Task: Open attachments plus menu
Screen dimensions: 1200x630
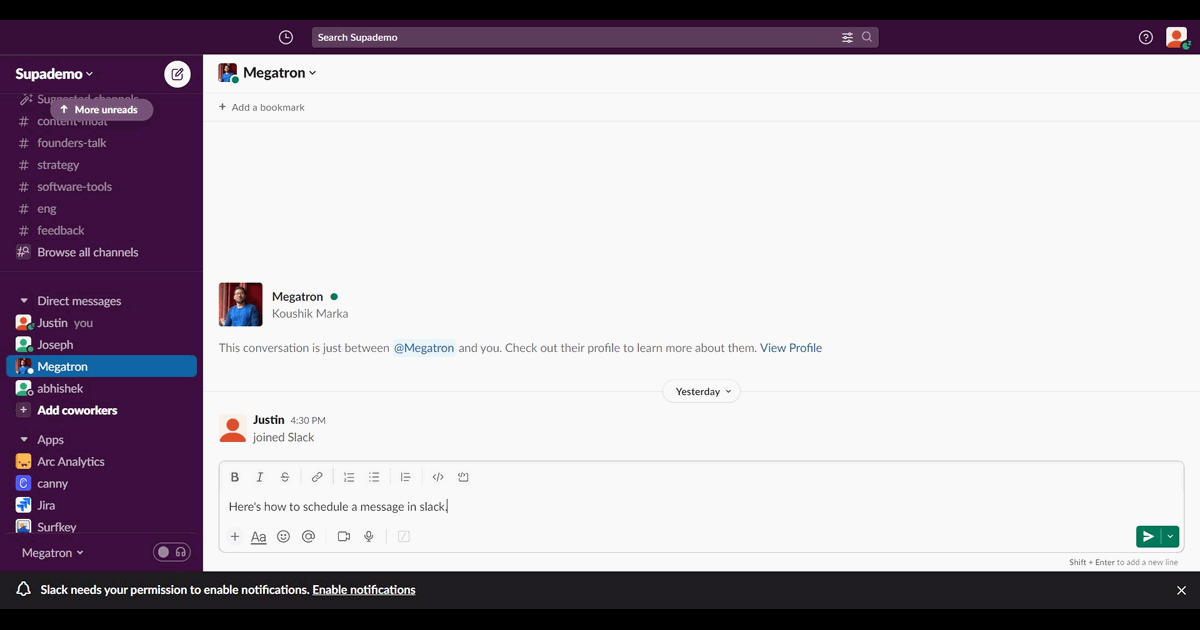Action: pyautogui.click(x=235, y=537)
